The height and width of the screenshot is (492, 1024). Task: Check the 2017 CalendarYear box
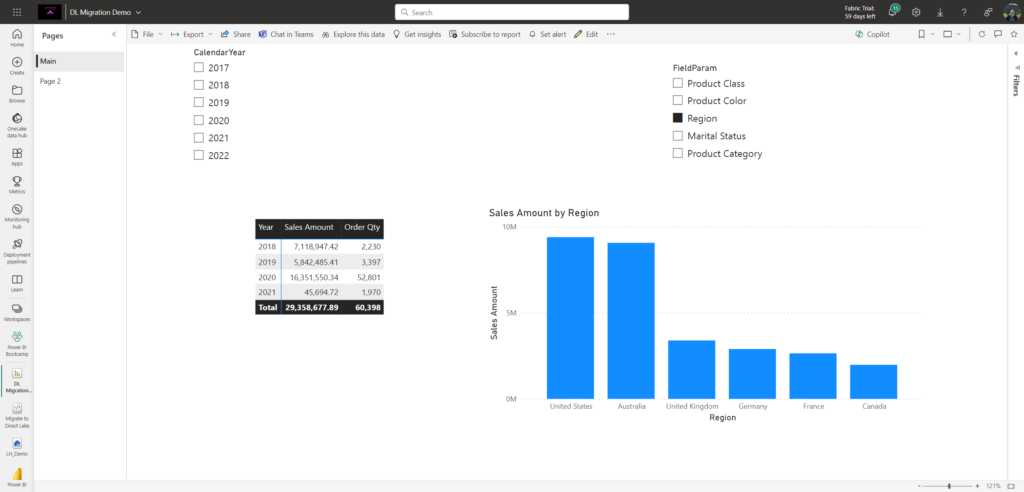point(199,67)
